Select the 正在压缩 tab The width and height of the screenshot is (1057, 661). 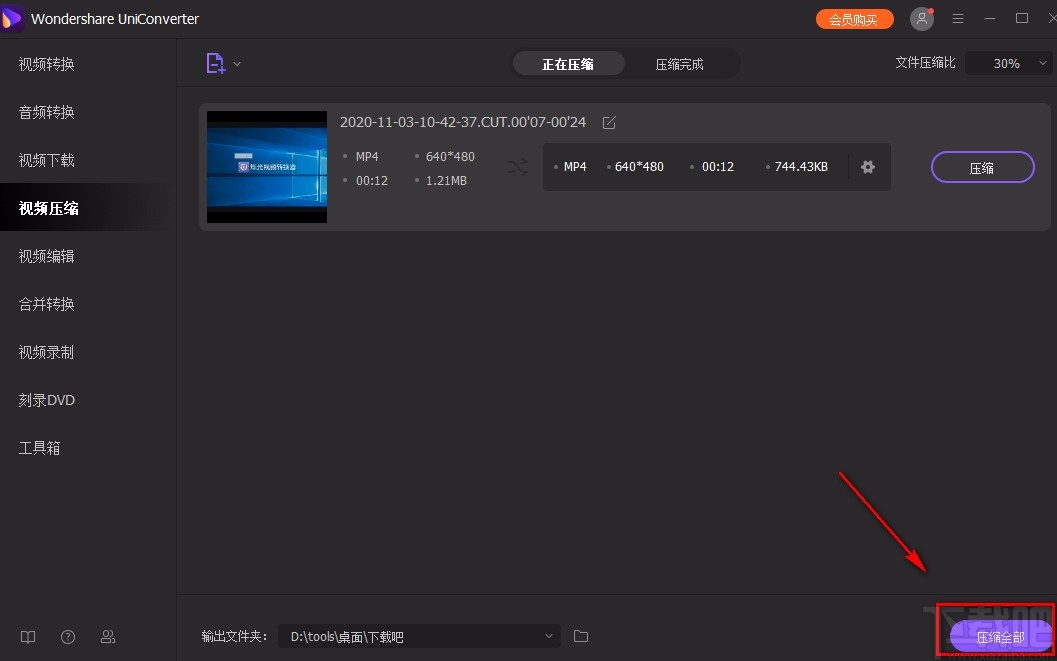click(568, 63)
